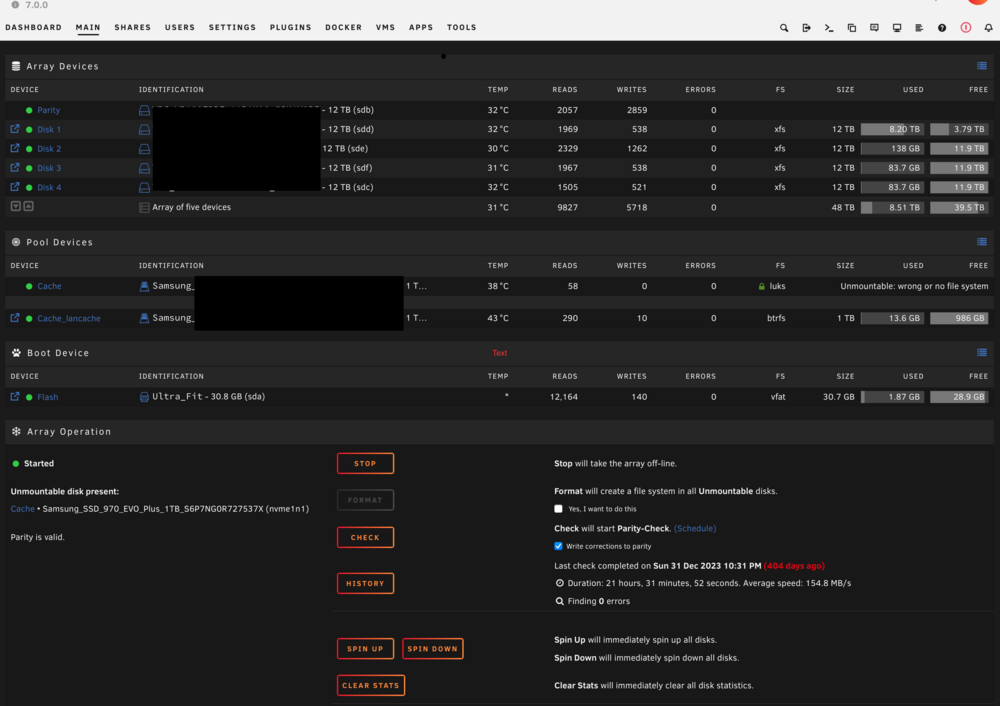The height and width of the screenshot is (706, 1000).
Task: Uncheck 'Write corrections to parity'
Action: (x=559, y=546)
